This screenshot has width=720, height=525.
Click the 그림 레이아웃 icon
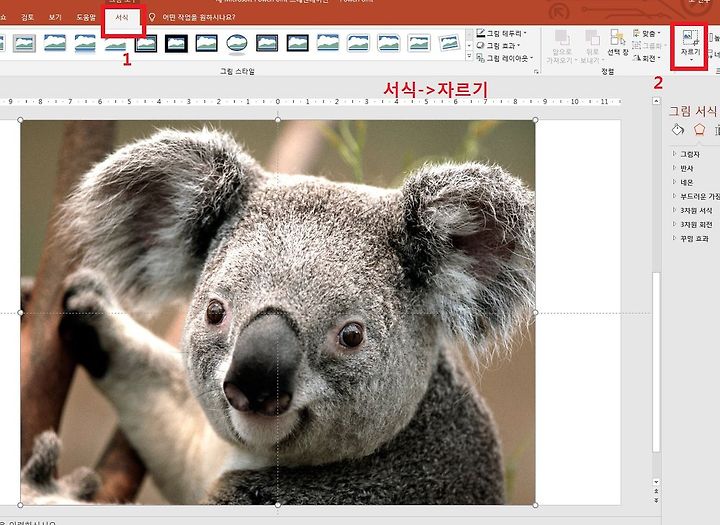(480, 58)
